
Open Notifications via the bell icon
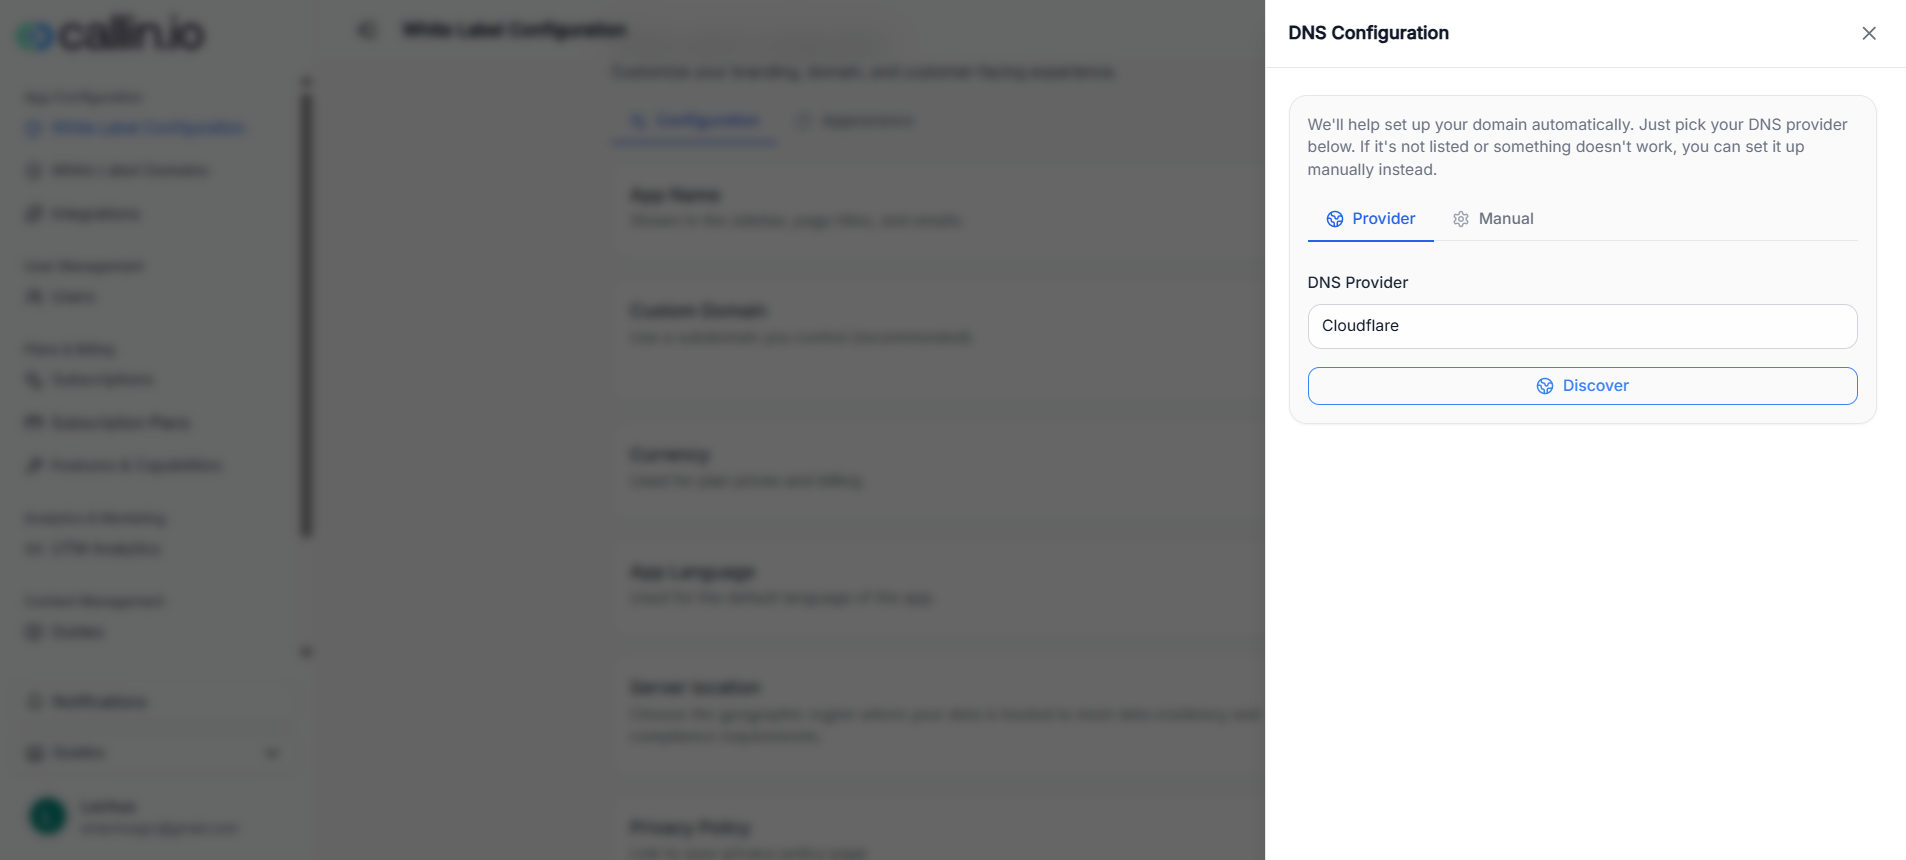[35, 701]
